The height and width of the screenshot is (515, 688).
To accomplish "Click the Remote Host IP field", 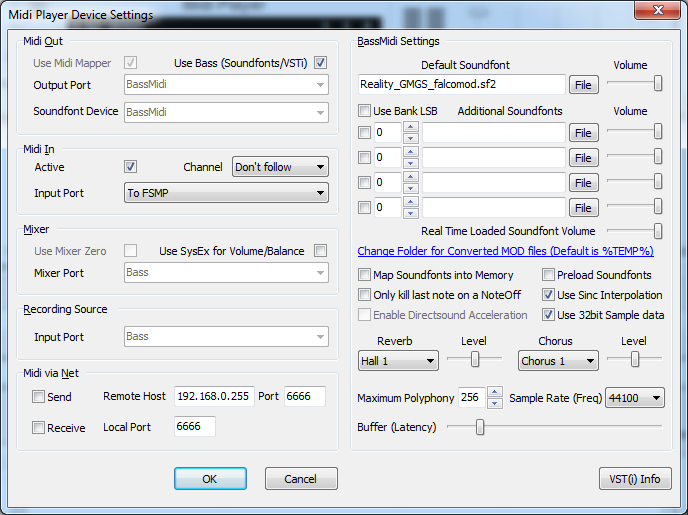I will click(x=214, y=396).
